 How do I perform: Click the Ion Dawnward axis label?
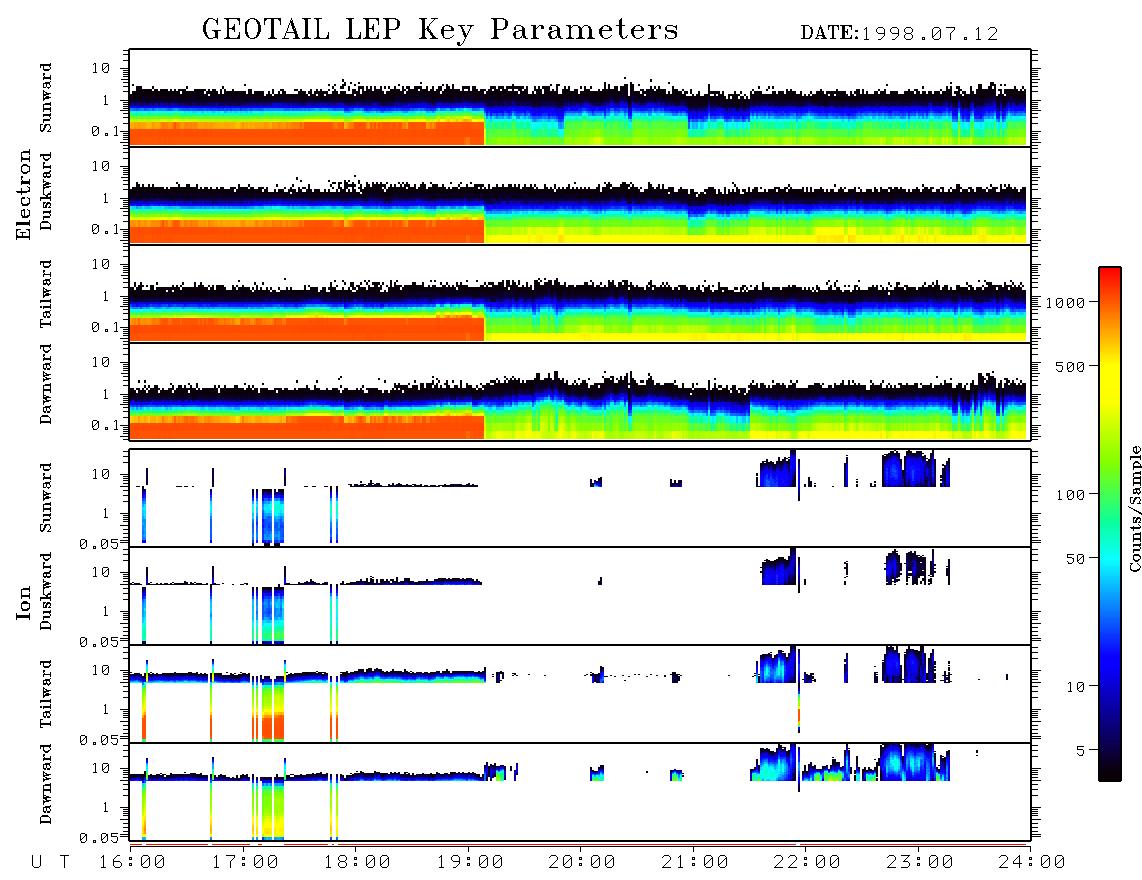point(46,784)
